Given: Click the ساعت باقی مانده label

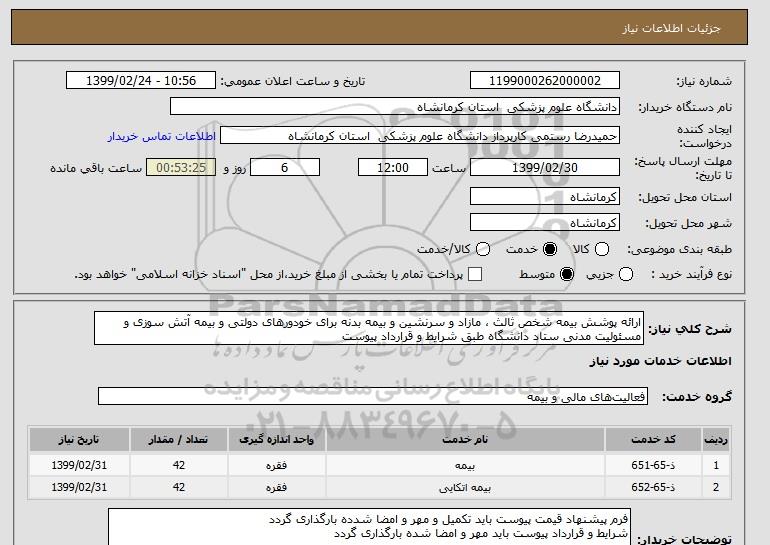Looking at the screenshot, I should [96, 168].
